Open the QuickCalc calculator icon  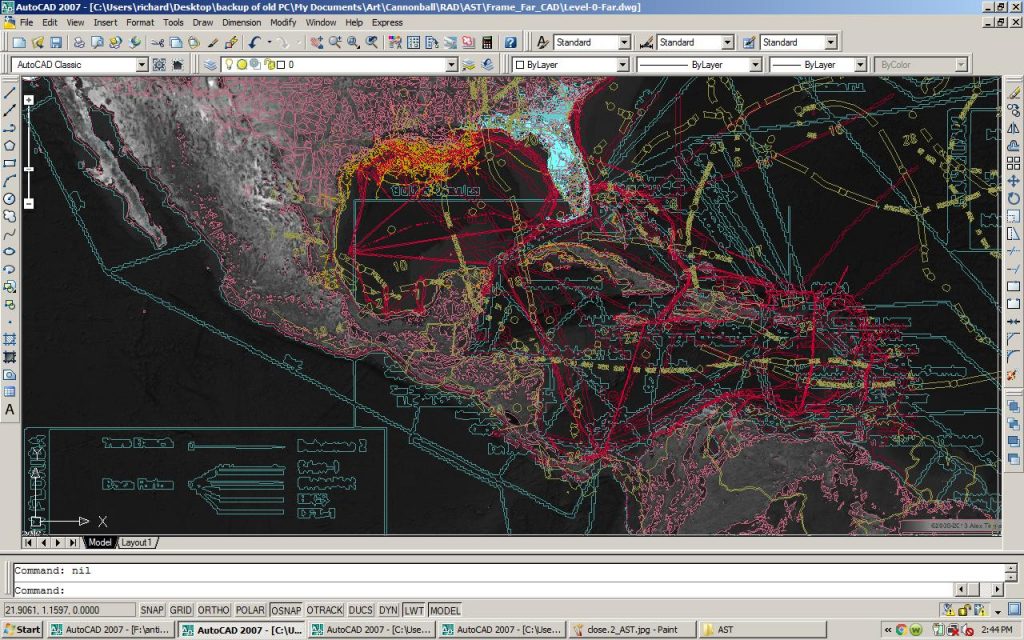click(487, 43)
